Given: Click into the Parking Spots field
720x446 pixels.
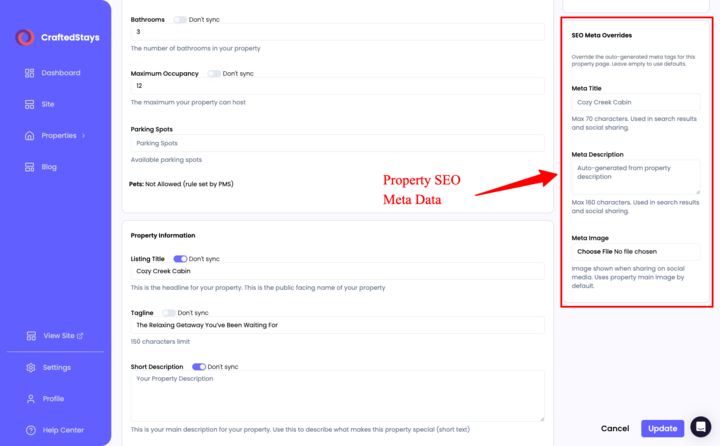Looking at the screenshot, I should [337, 143].
